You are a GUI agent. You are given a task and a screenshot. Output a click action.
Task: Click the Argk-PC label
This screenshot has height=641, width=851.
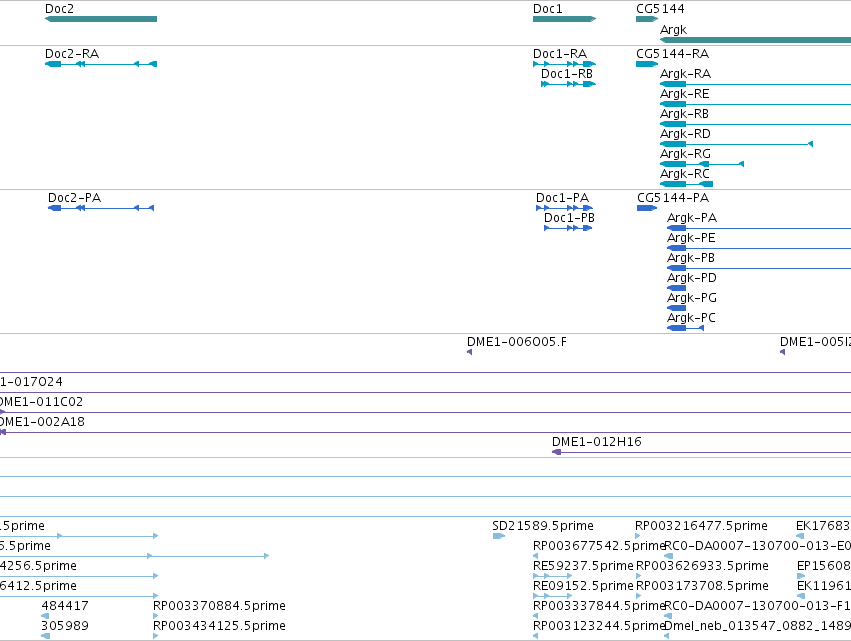pyautogui.click(x=691, y=319)
